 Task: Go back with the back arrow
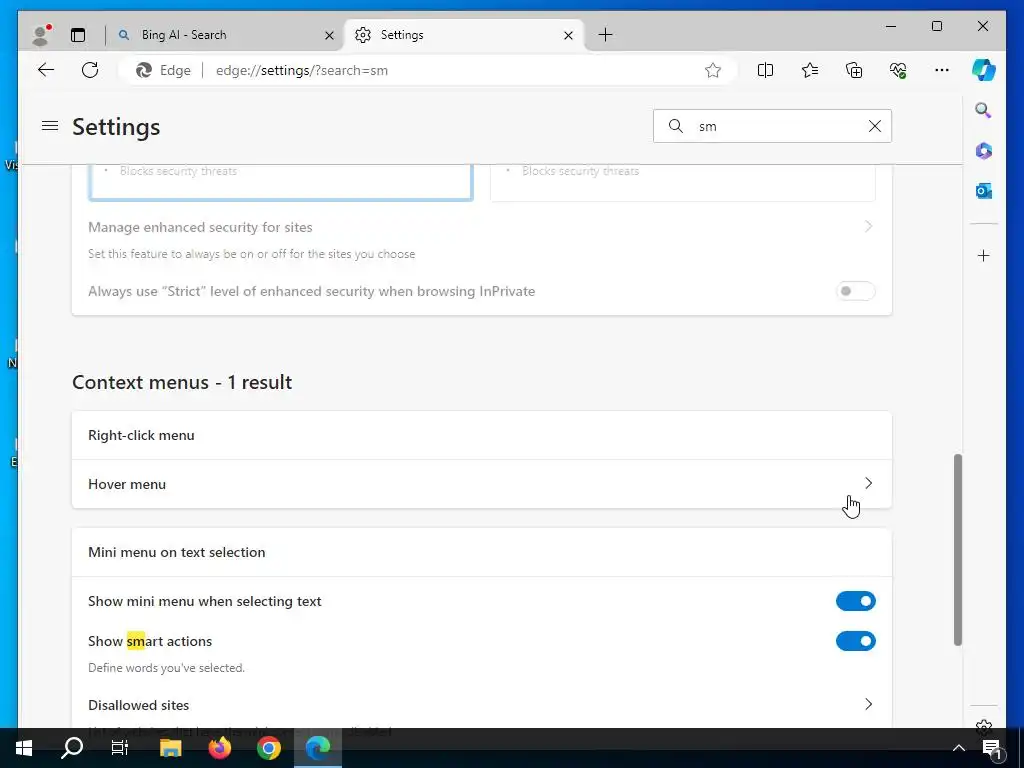click(46, 70)
